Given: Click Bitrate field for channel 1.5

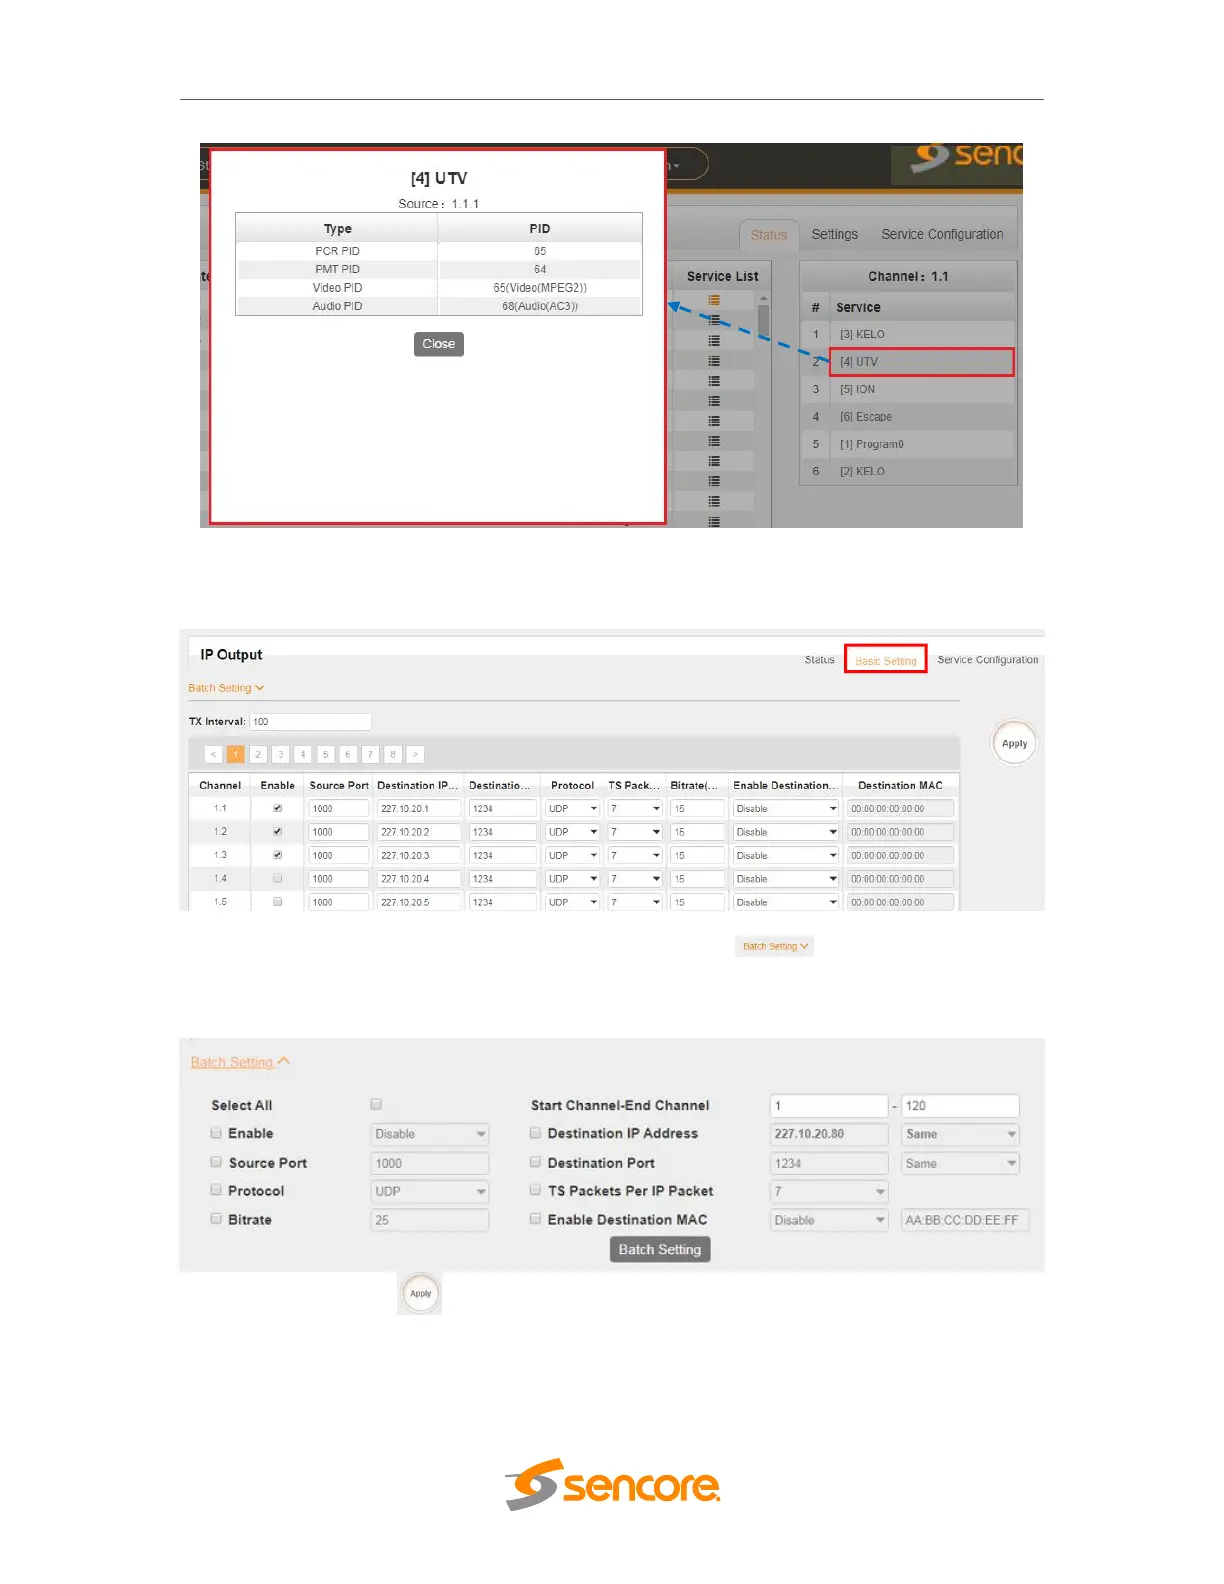Looking at the screenshot, I should click(x=697, y=902).
